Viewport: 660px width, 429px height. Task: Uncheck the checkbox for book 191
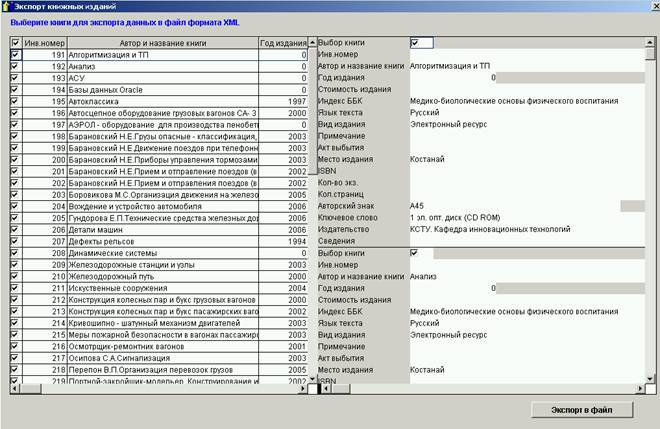tap(16, 55)
